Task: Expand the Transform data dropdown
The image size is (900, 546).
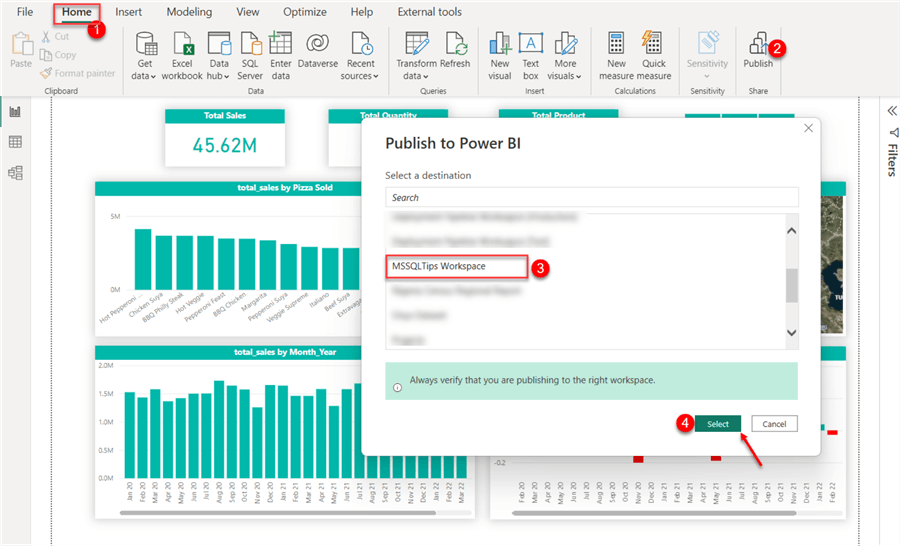Action: click(x=425, y=76)
